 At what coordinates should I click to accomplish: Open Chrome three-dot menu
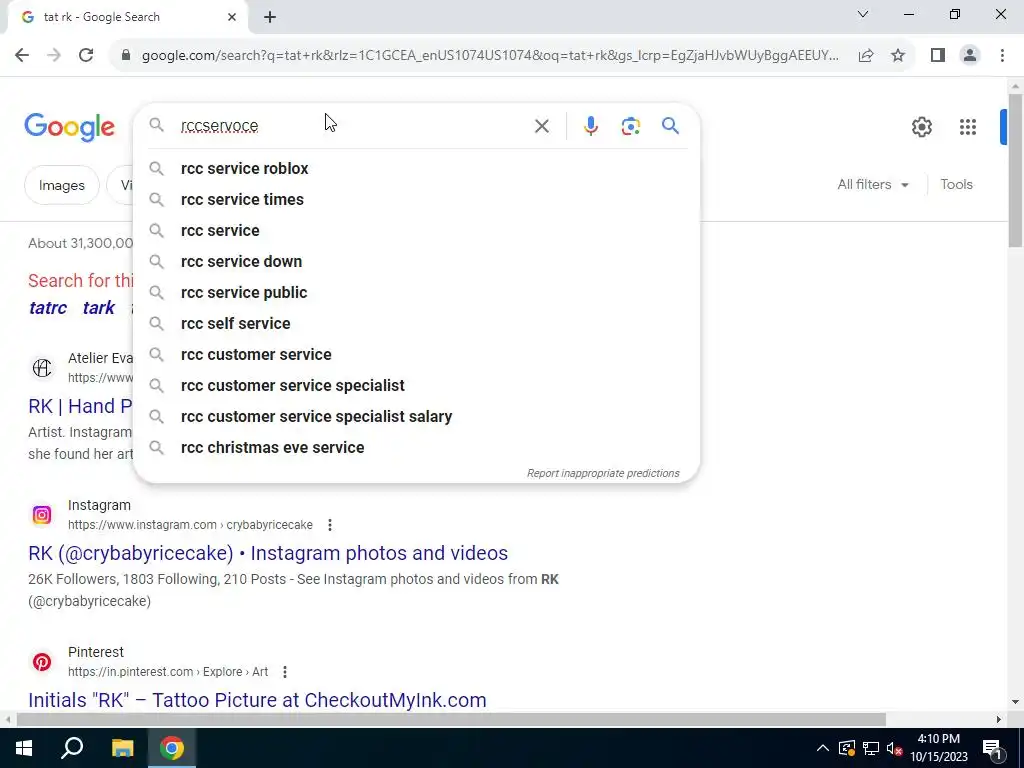pyautogui.click(x=1002, y=56)
